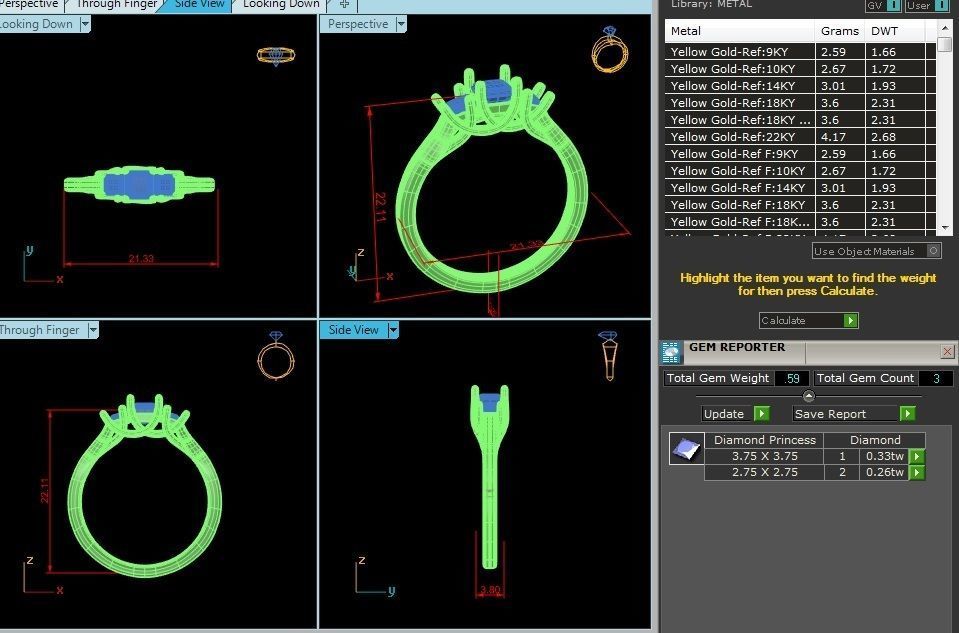Open the Through Finger viewport dropdown arrow

coord(93,330)
